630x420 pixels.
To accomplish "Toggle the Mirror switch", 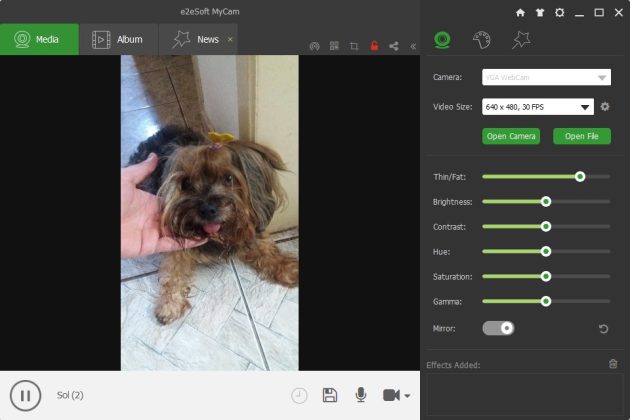I will coord(498,328).
